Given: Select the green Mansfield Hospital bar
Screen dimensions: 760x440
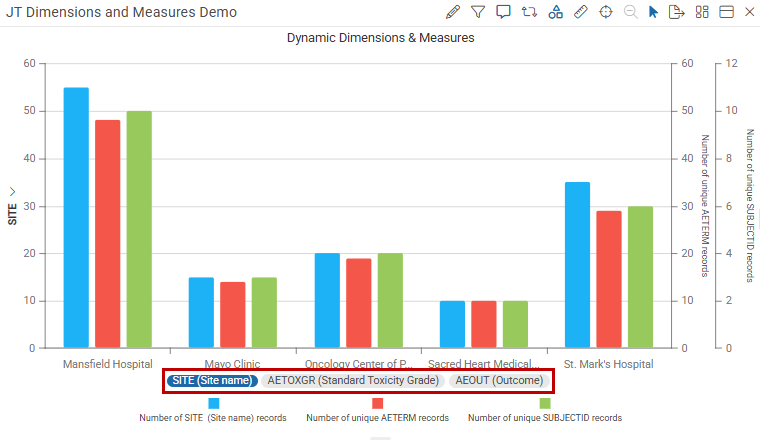Looking at the screenshot, I should [x=139, y=230].
